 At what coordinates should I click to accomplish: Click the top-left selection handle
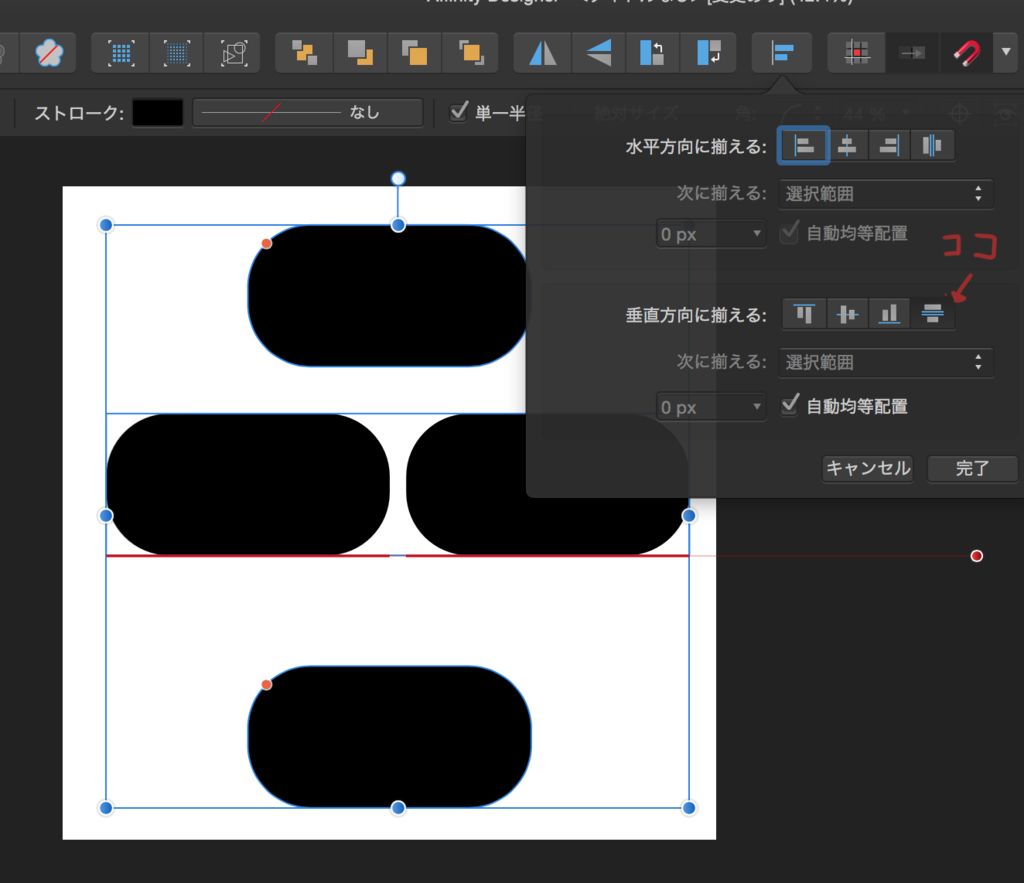(x=106, y=225)
